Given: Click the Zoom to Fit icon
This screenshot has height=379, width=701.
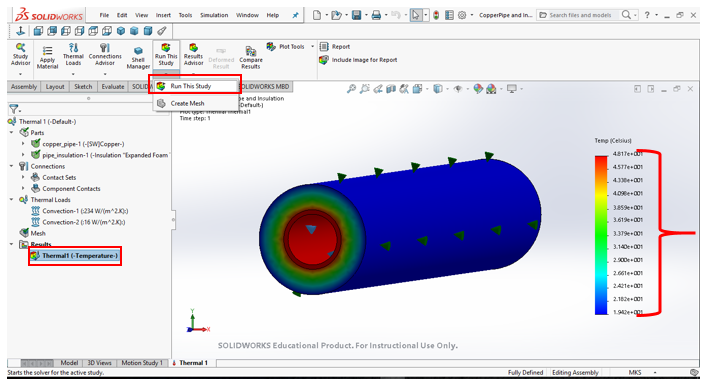Looking at the screenshot, I should (351, 89).
